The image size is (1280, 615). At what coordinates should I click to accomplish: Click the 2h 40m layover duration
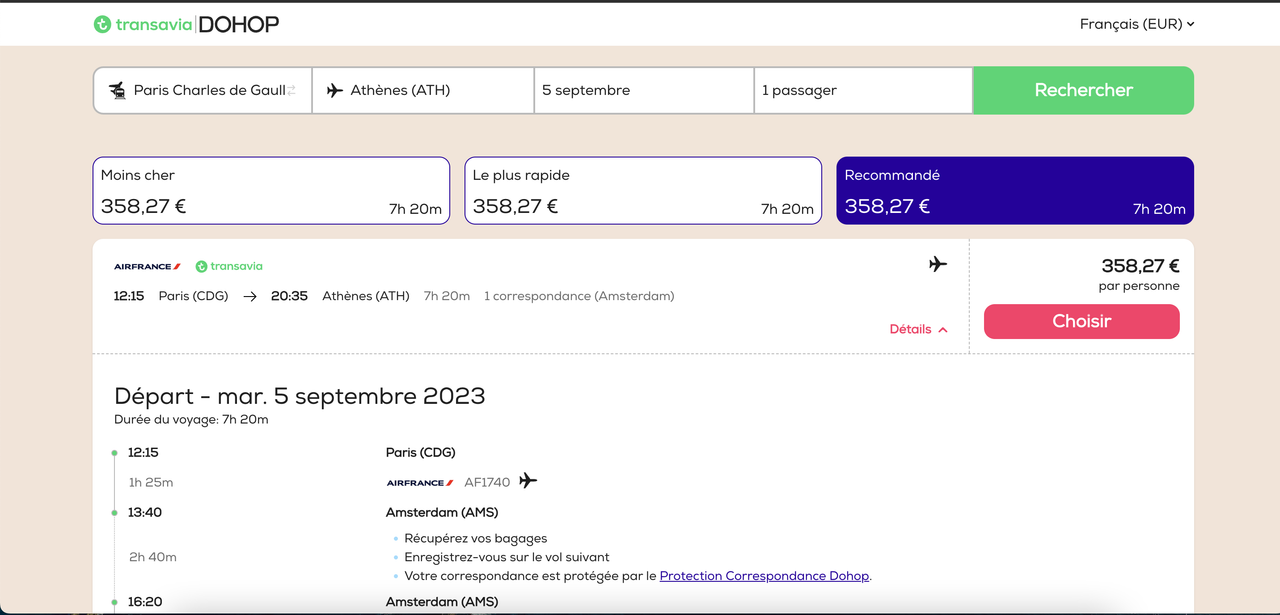click(x=153, y=557)
